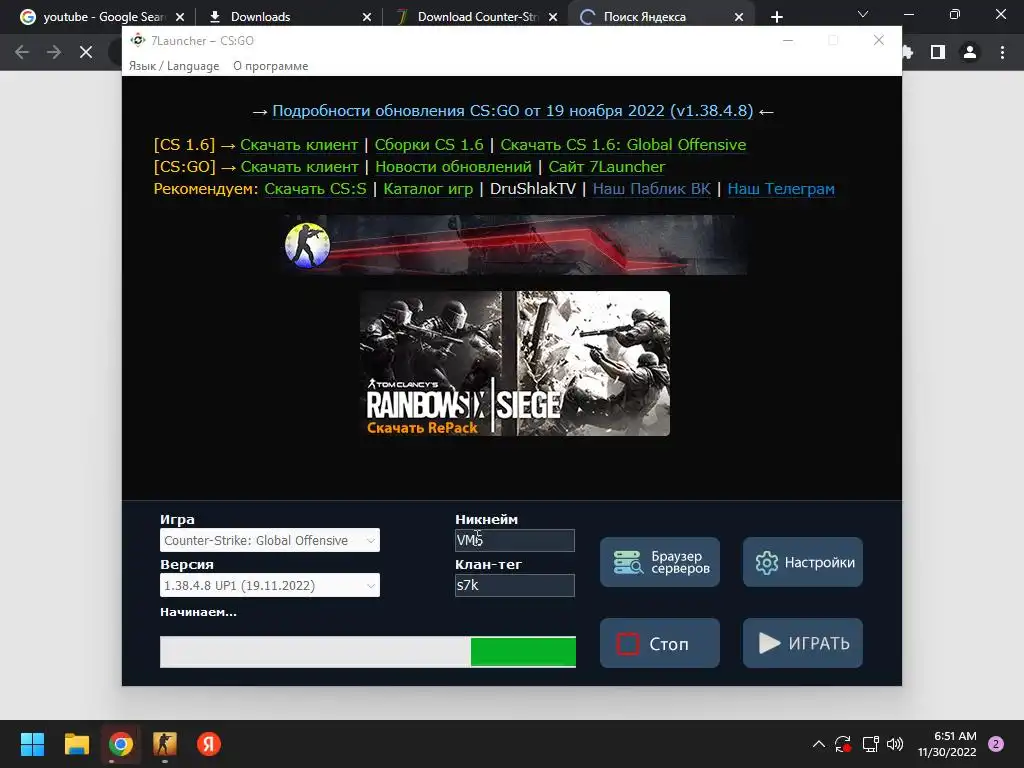Open clock showing 6:51 AM
Screen dimensions: 1024x768
[x=947, y=744]
